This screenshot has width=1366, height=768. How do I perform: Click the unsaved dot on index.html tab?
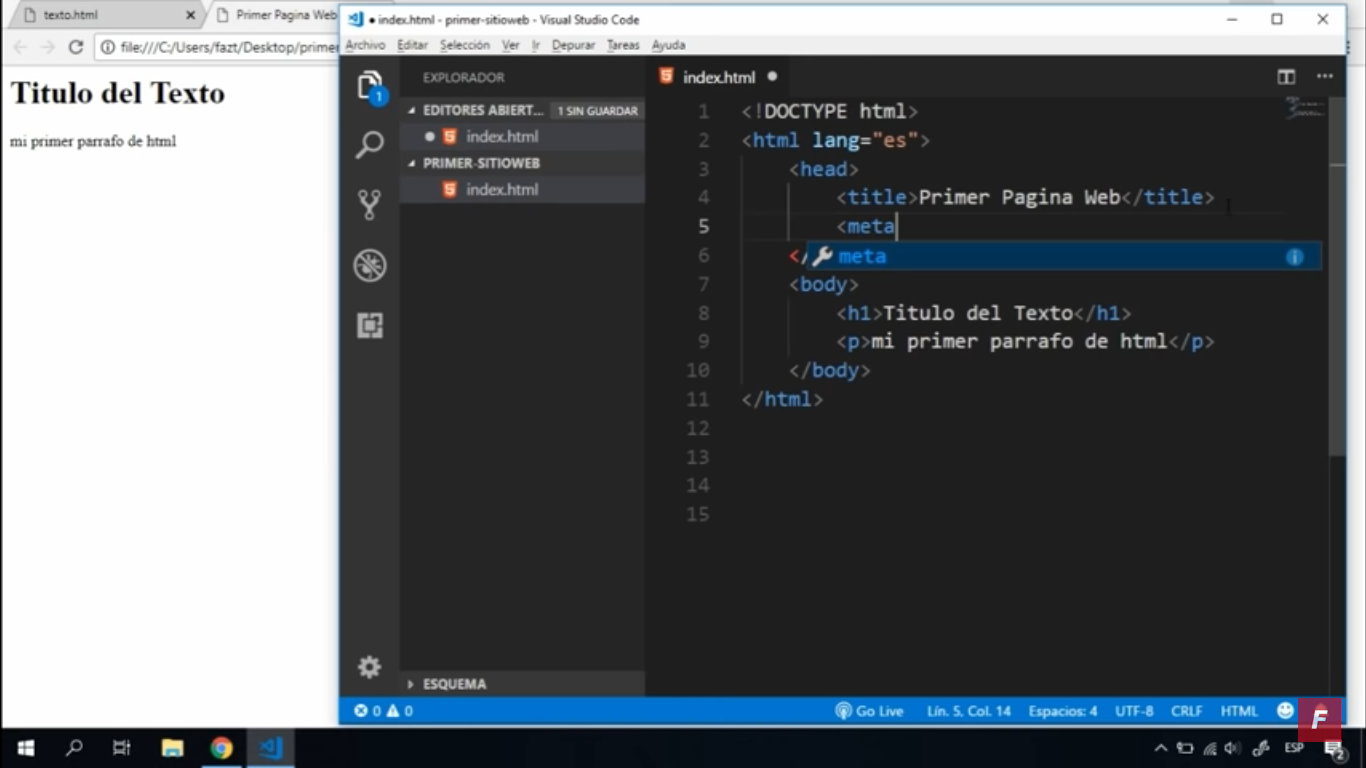point(772,76)
